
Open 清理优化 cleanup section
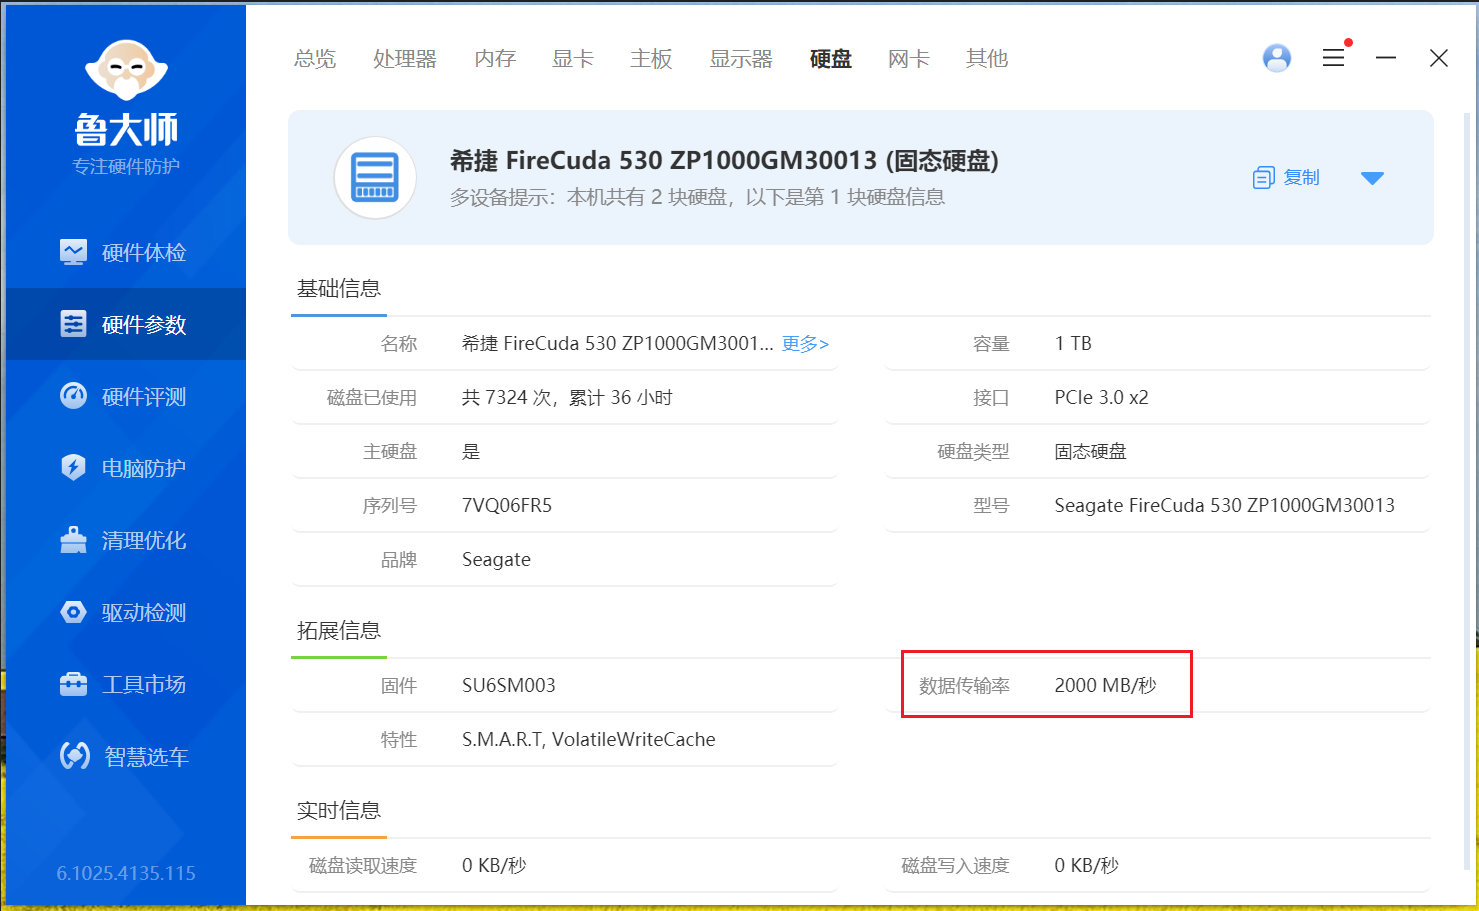pyautogui.click(x=125, y=540)
